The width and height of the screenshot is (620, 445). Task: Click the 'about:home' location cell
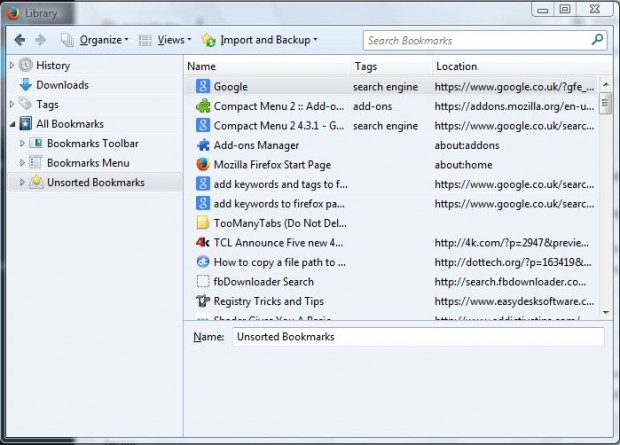click(x=463, y=164)
